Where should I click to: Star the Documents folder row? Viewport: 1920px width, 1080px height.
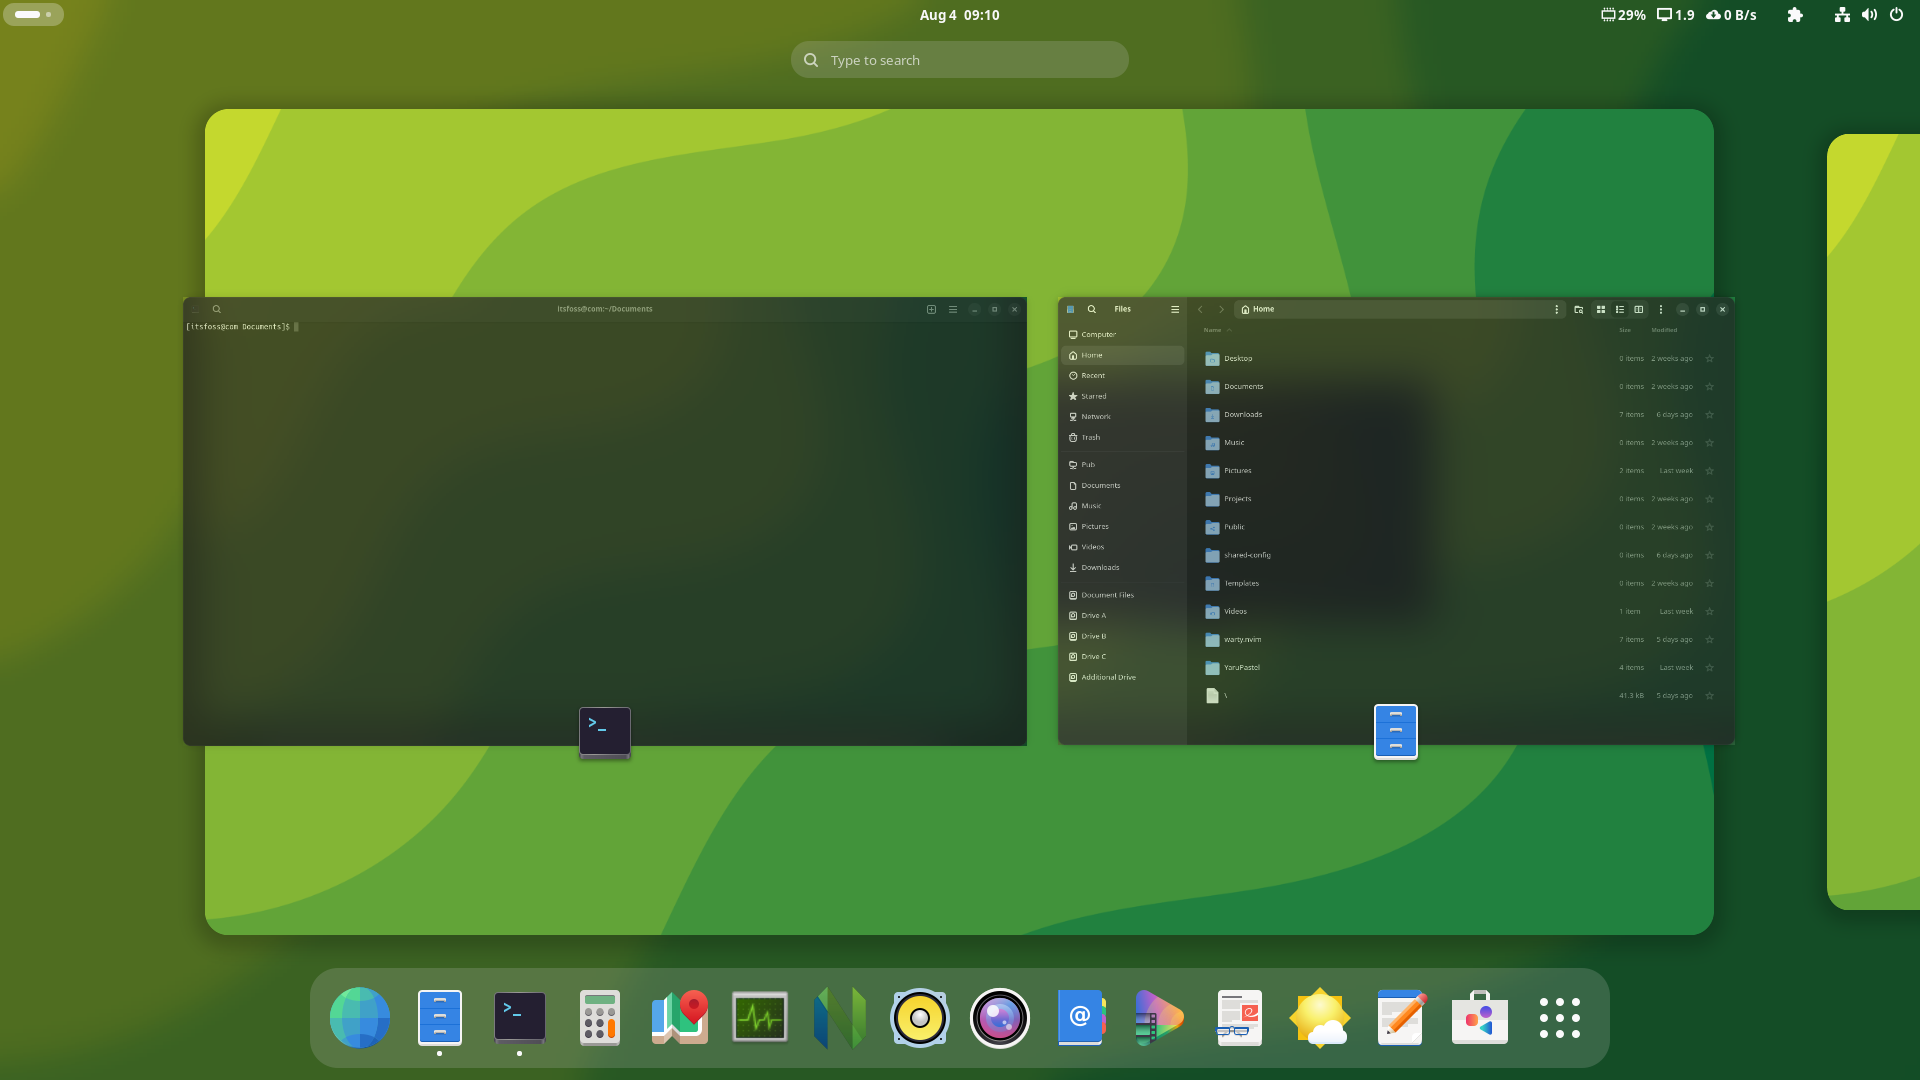(1709, 386)
